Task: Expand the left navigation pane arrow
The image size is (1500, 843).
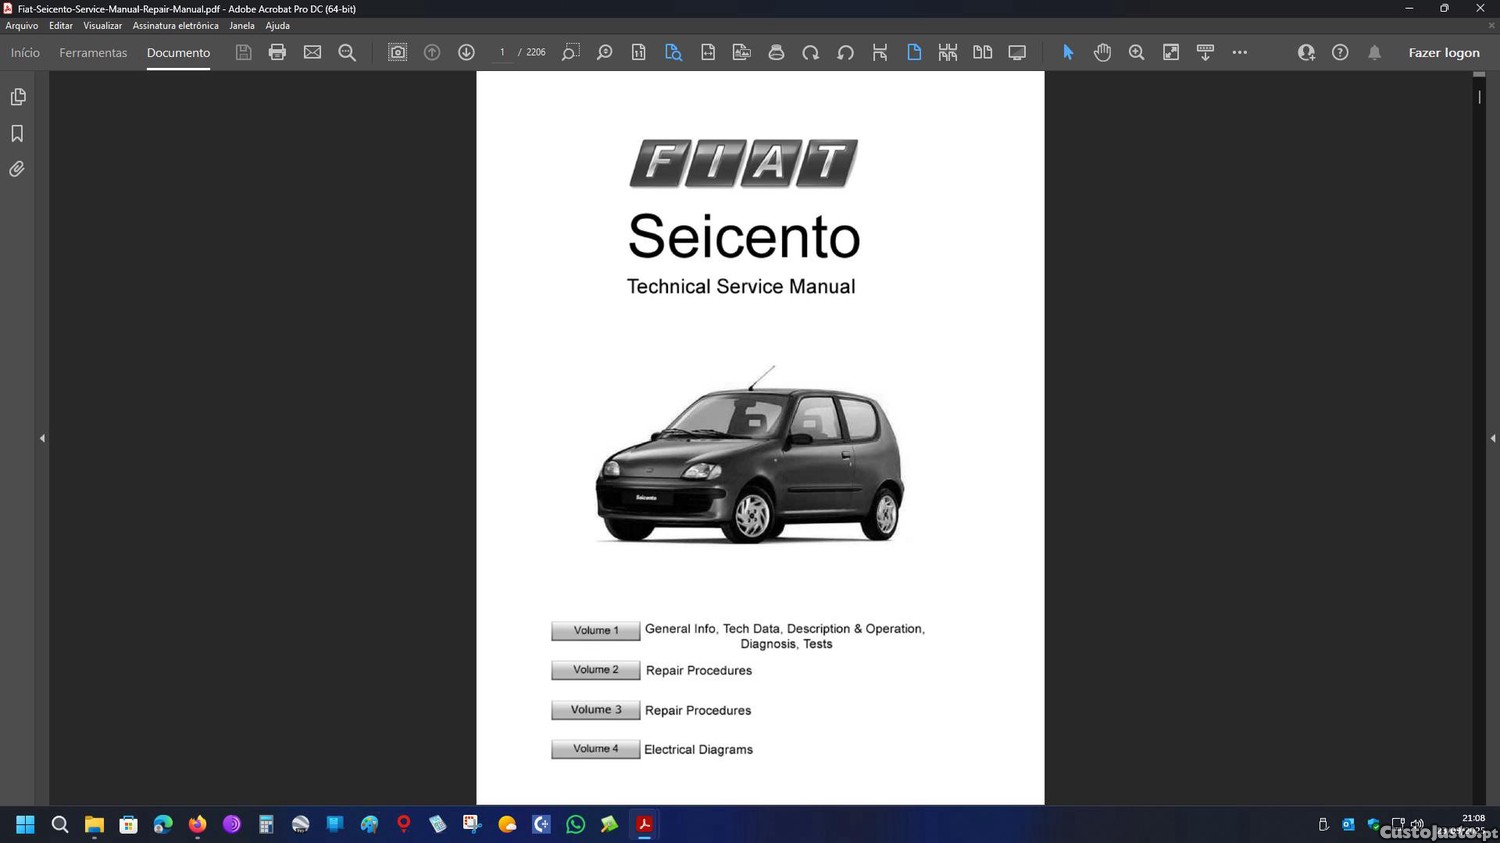Action: (42, 438)
